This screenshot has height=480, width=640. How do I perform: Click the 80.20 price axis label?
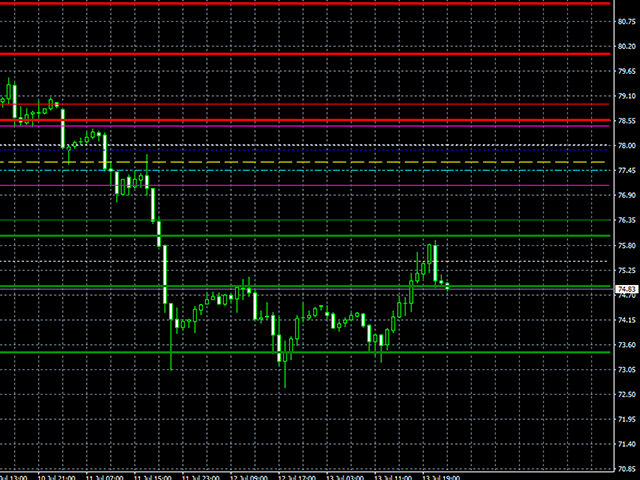627,47
